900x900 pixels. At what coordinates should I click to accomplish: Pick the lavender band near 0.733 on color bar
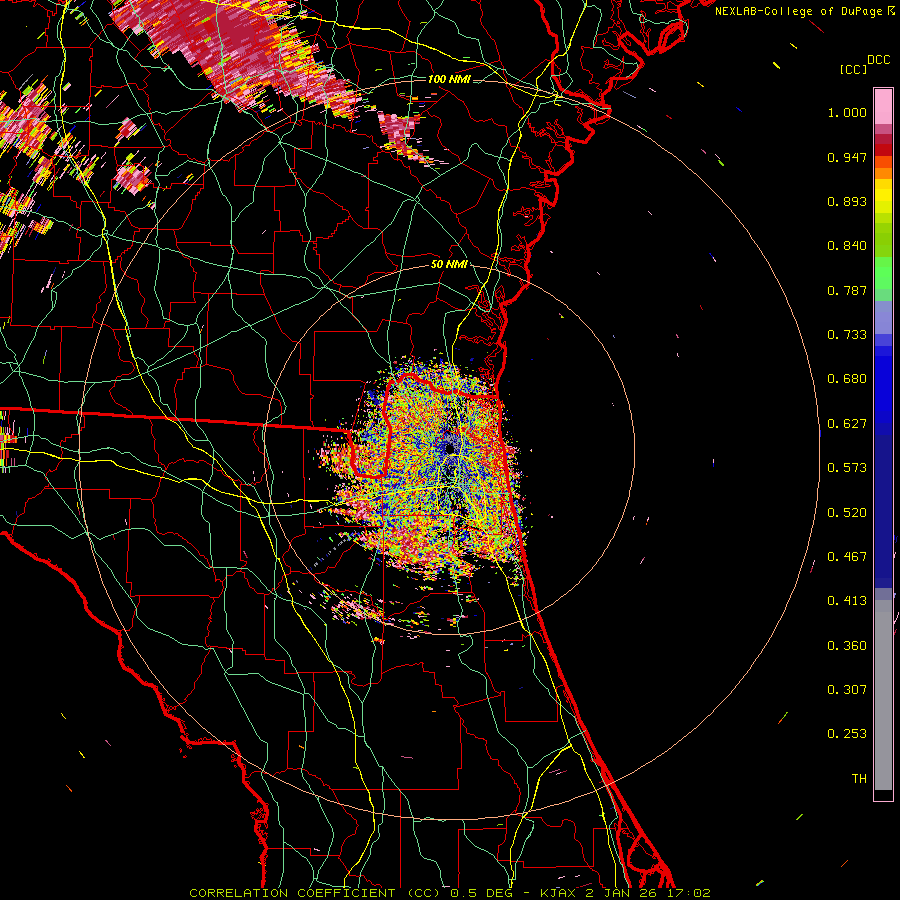click(x=883, y=317)
